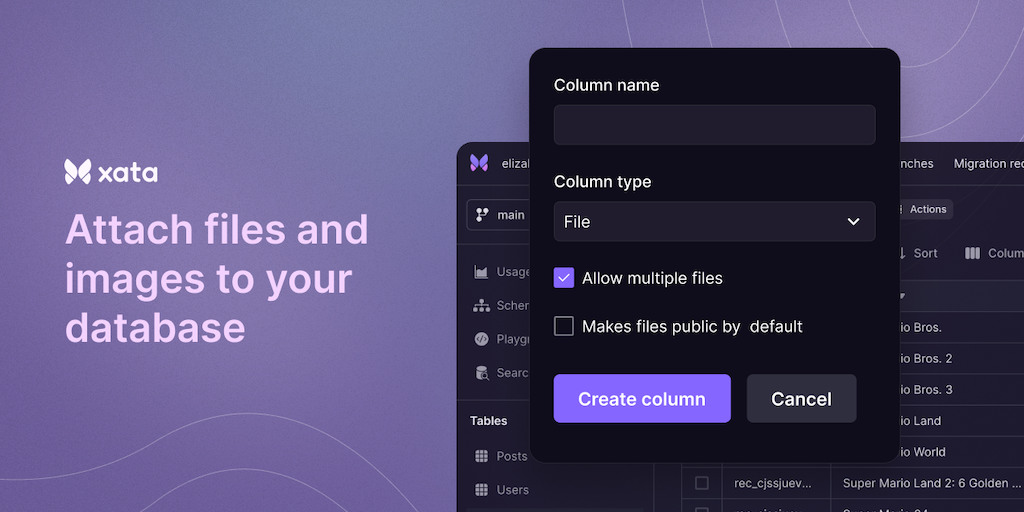Click the branch icon next to main
The image size is (1024, 512).
[482, 214]
